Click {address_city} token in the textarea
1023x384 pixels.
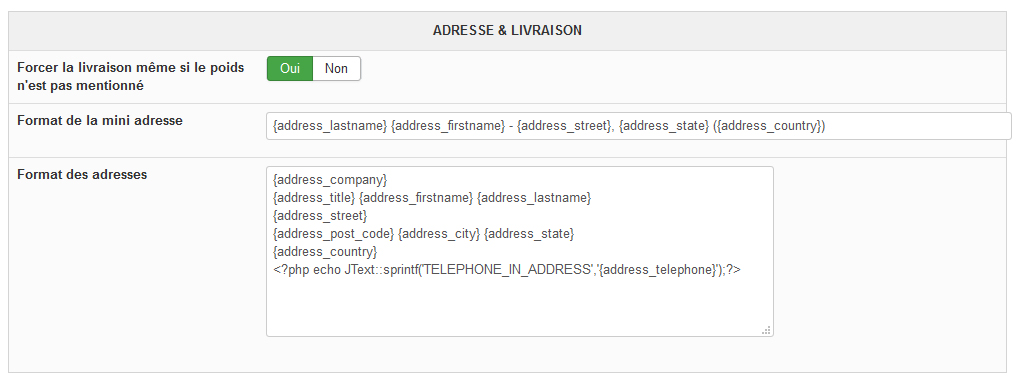[439, 233]
